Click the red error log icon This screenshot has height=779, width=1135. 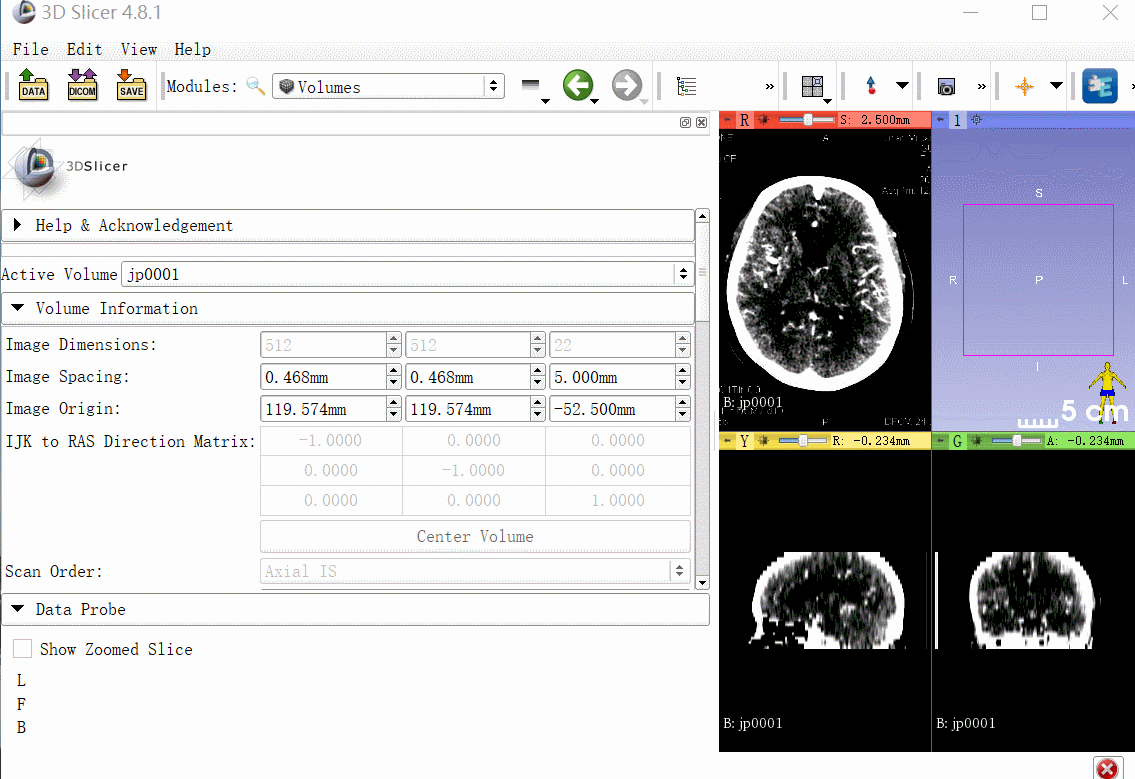coord(1107,768)
